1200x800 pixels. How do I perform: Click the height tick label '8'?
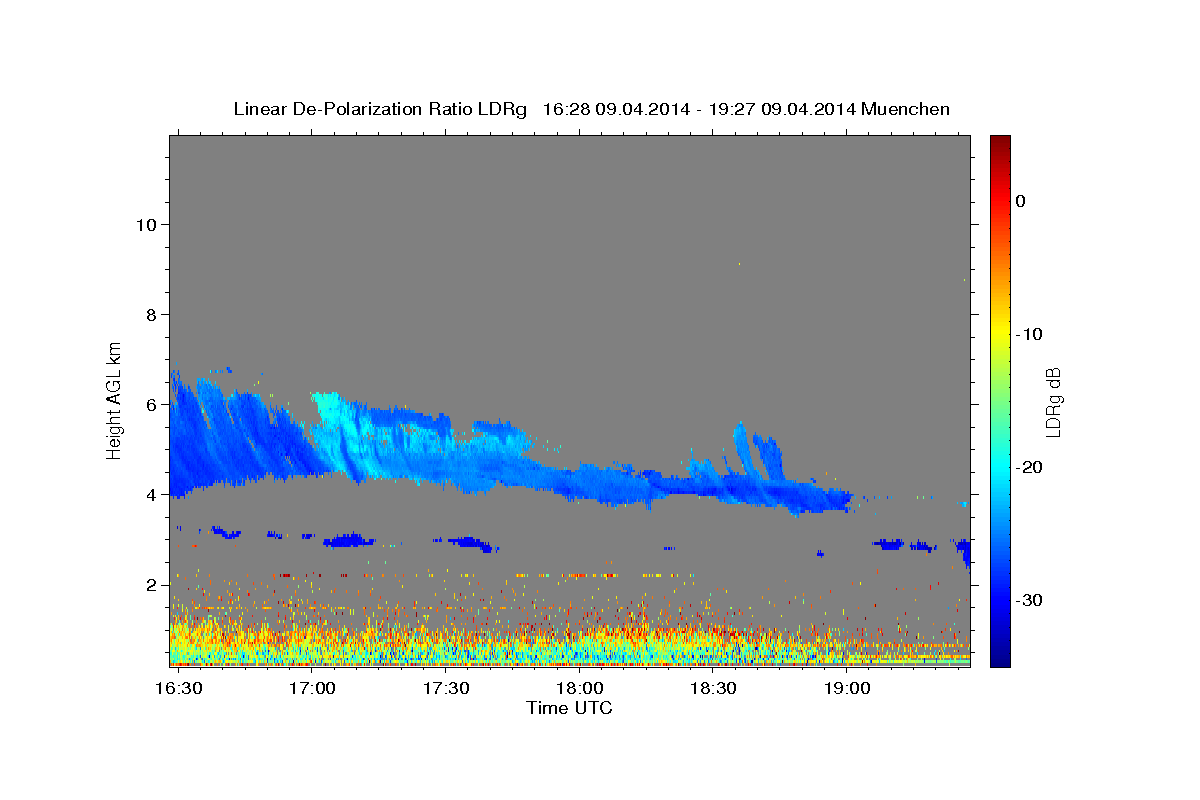point(149,315)
